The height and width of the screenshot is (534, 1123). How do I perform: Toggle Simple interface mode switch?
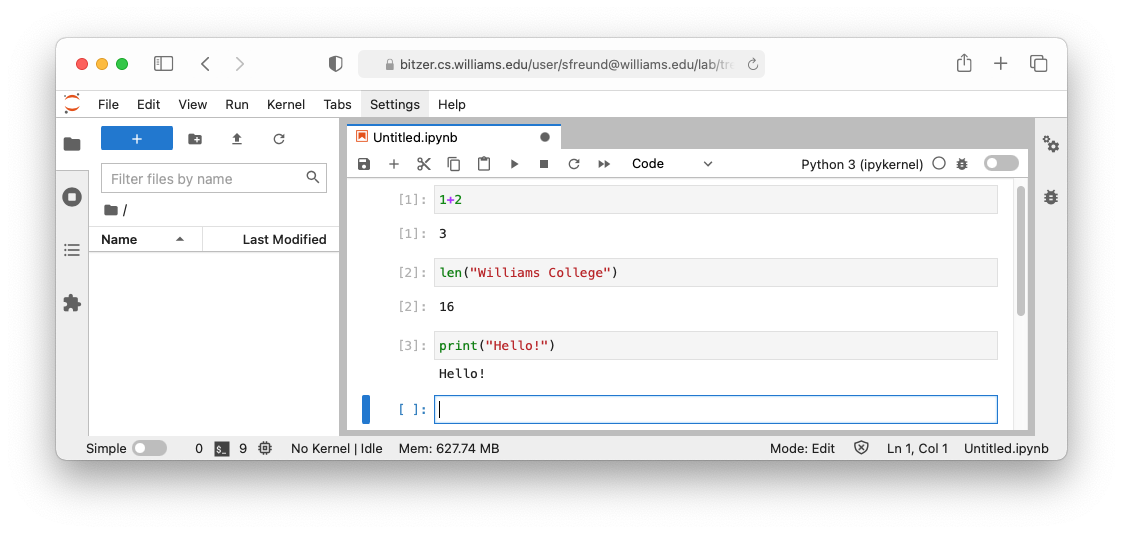pos(150,449)
